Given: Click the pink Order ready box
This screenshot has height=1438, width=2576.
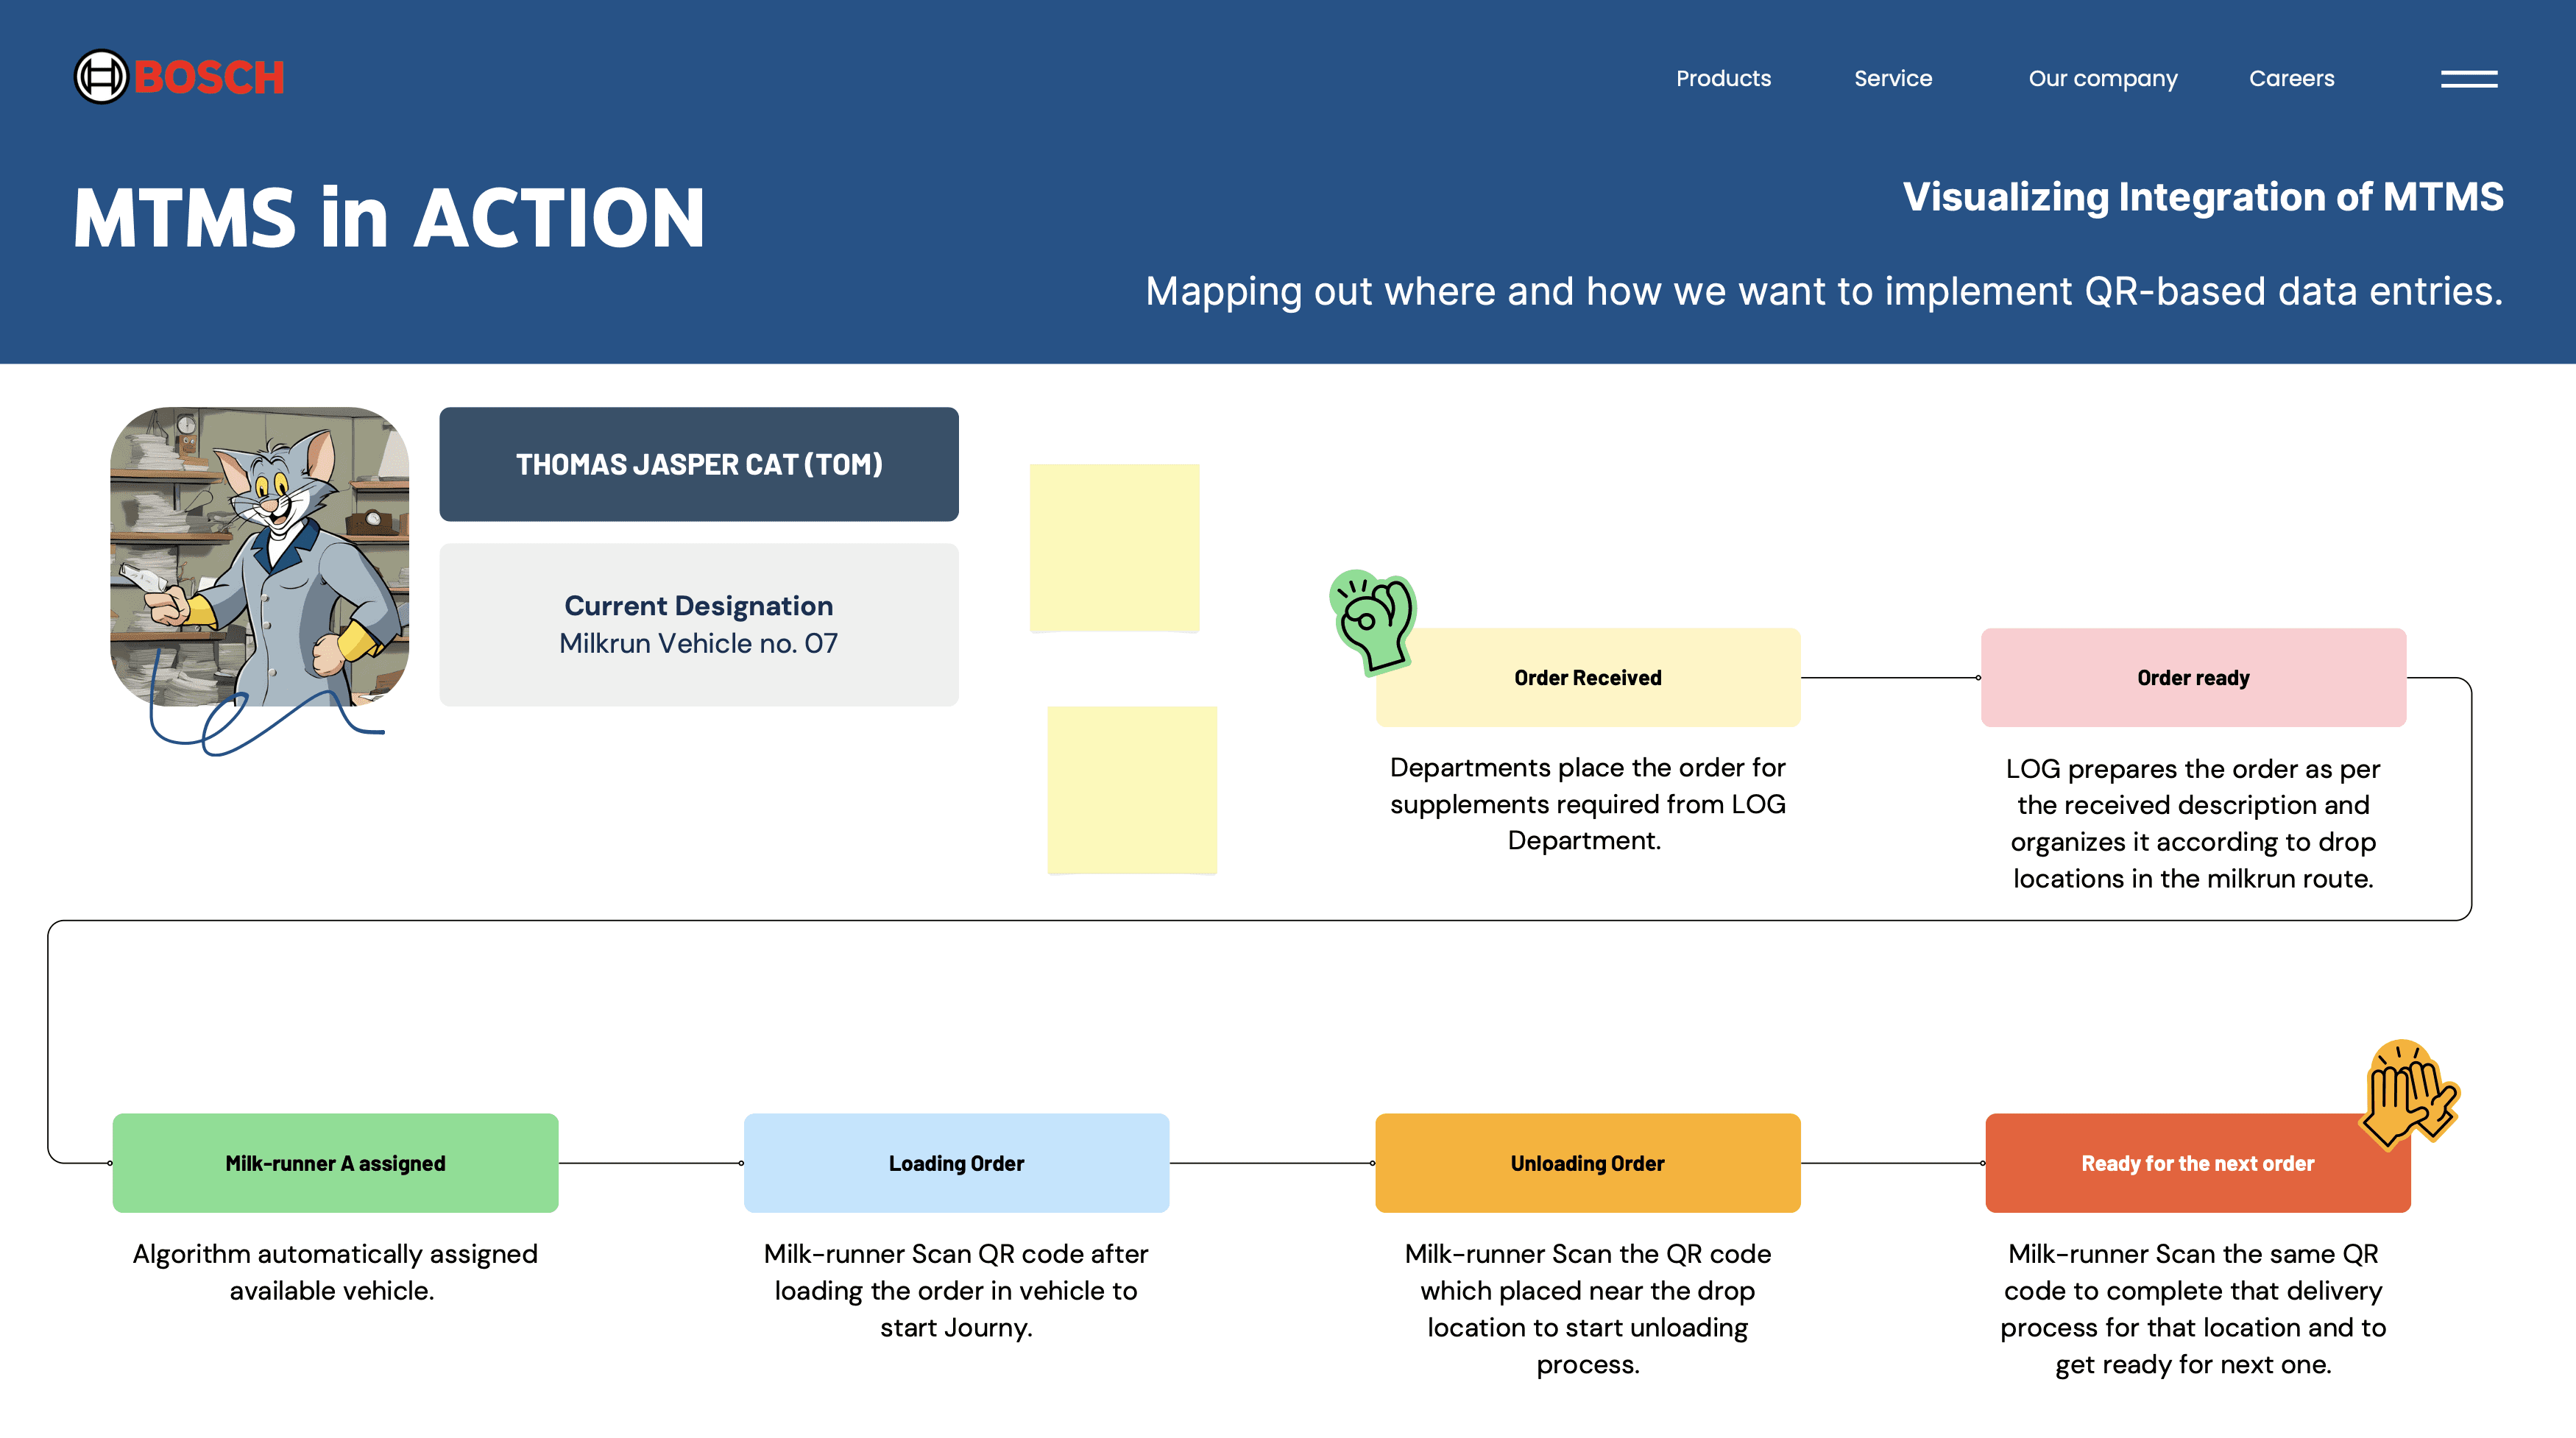Looking at the screenshot, I should [2192, 678].
